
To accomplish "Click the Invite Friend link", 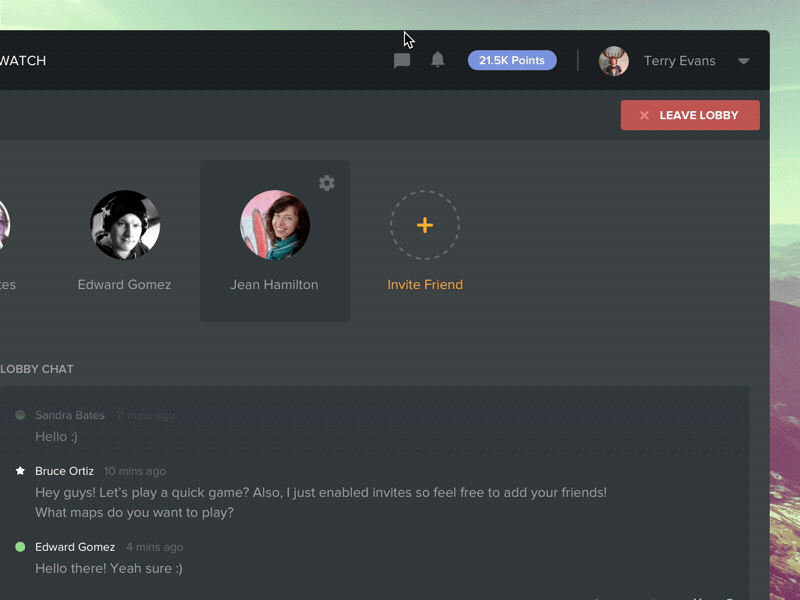I will [x=425, y=285].
